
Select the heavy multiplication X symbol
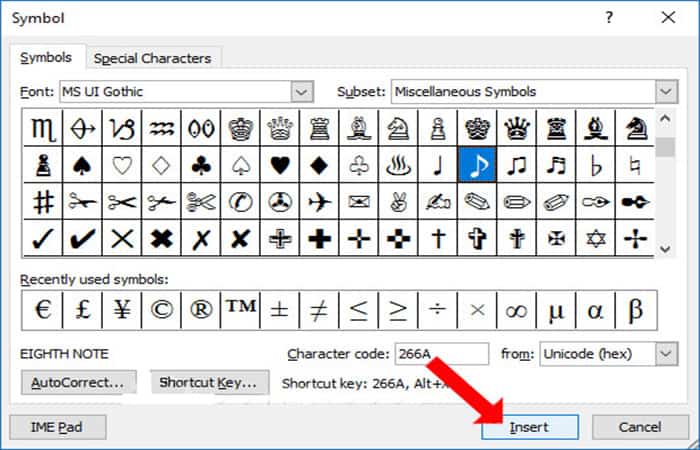161,238
